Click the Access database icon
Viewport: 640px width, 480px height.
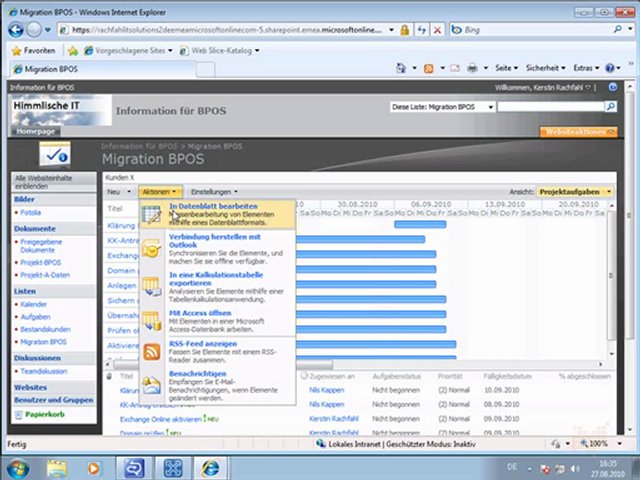152,321
